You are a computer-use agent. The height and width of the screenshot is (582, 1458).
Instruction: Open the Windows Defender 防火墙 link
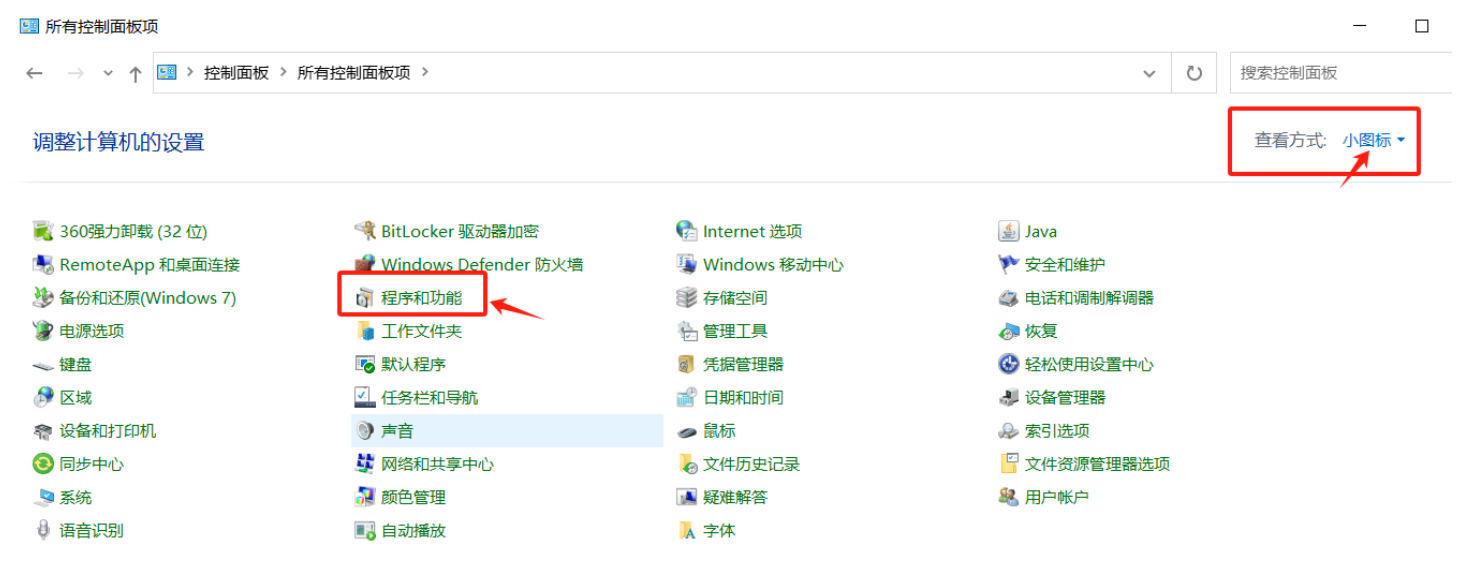coord(482,265)
